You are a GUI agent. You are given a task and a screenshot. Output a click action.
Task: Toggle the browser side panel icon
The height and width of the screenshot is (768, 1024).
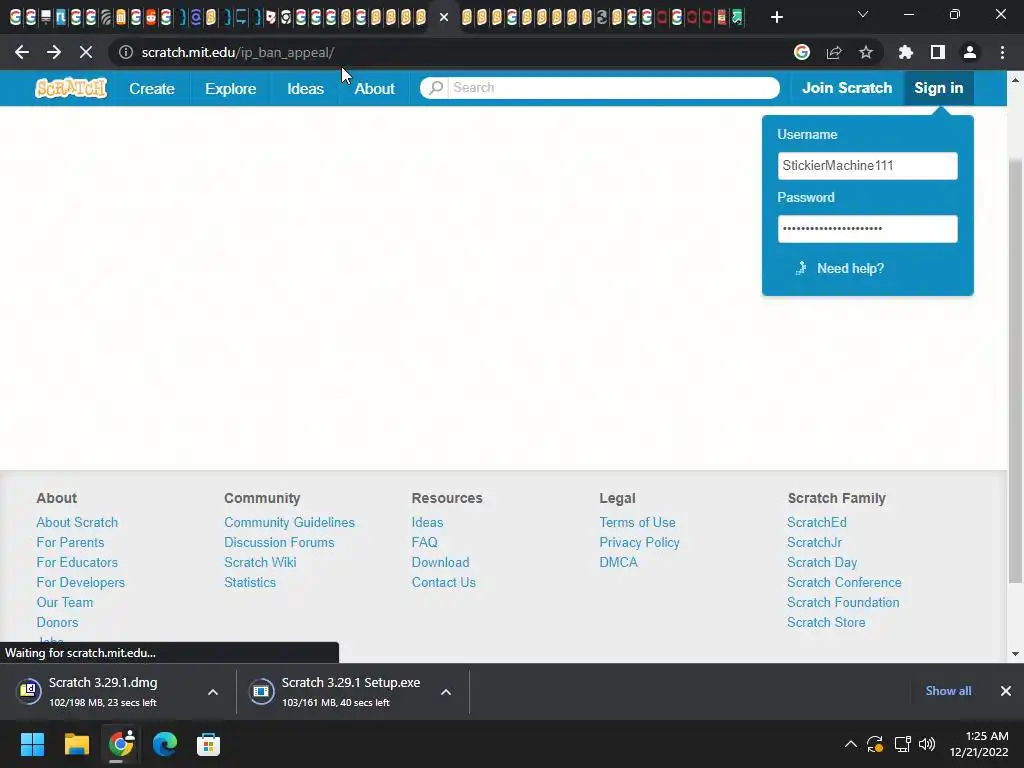[938, 52]
